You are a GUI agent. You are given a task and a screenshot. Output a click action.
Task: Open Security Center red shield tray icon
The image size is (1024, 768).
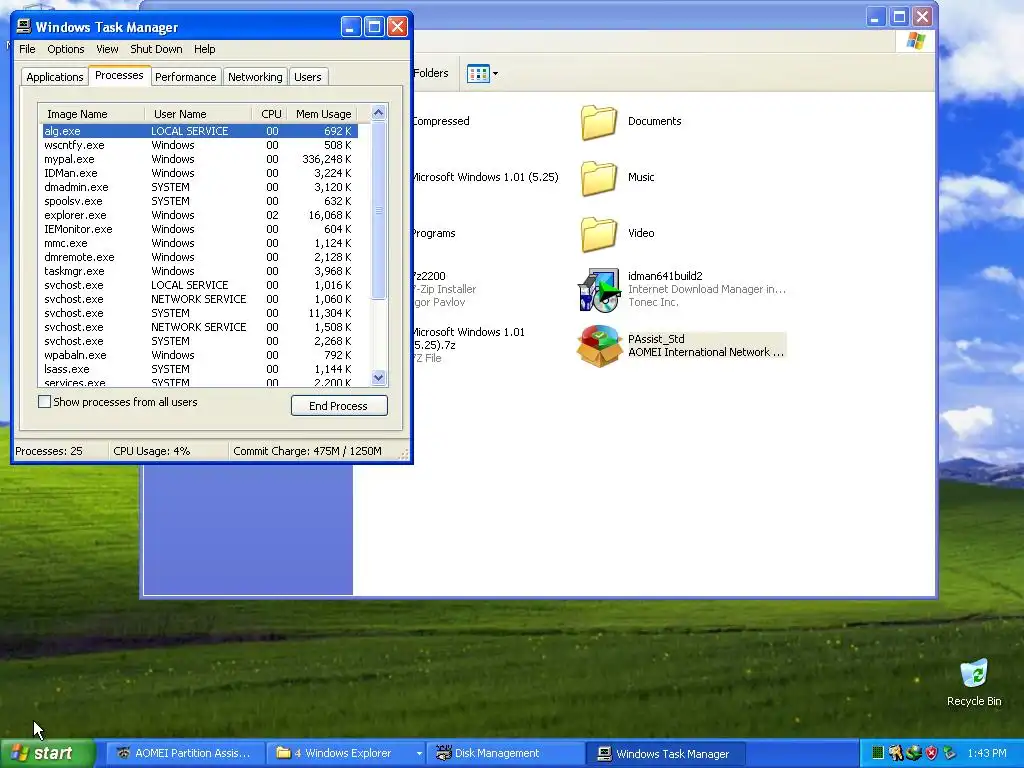(931, 753)
